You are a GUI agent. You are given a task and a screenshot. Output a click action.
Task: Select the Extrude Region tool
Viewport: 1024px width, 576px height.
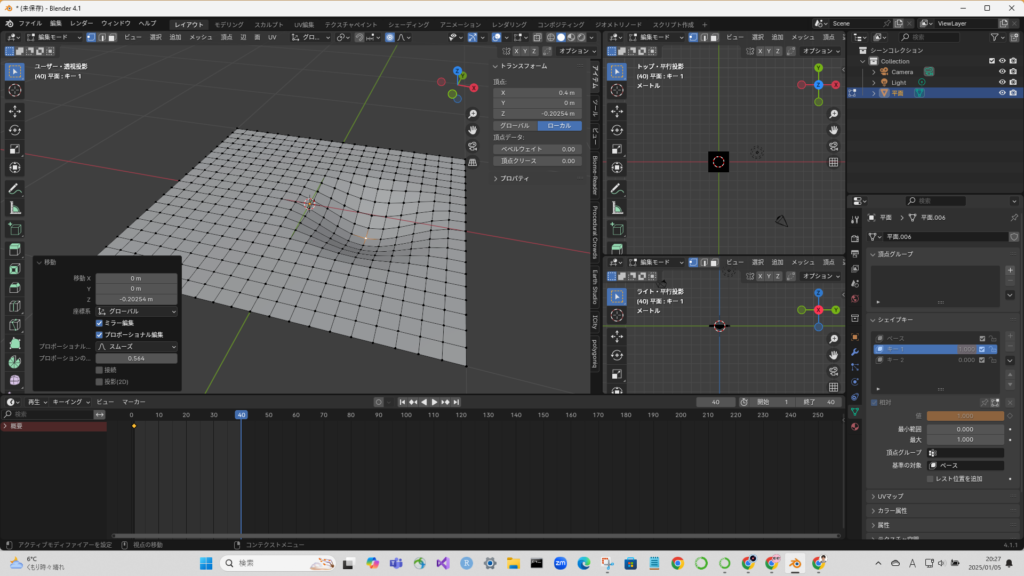15,247
